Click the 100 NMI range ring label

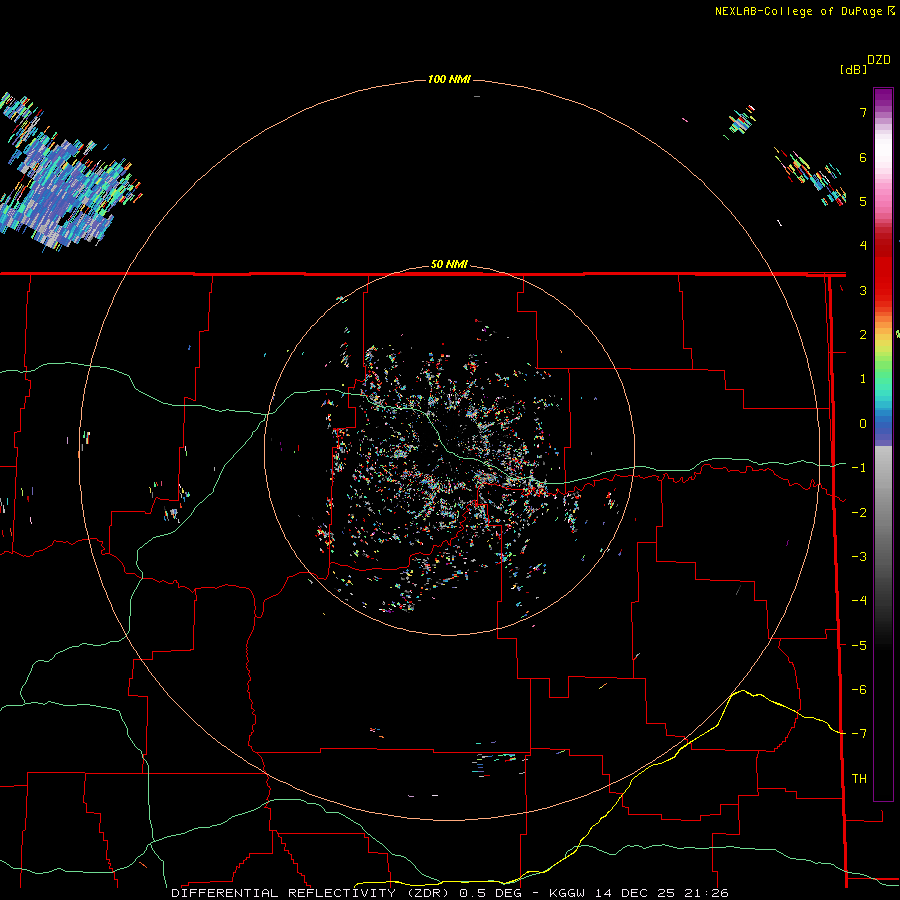pyautogui.click(x=449, y=79)
